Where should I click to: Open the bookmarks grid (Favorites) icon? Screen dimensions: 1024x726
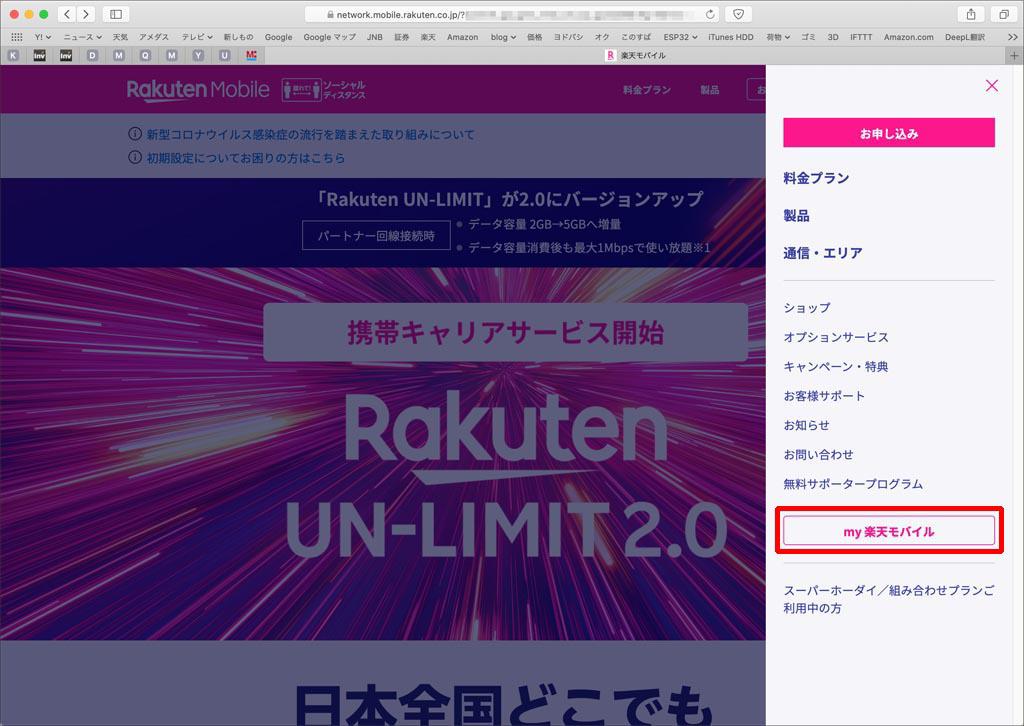click(16, 37)
